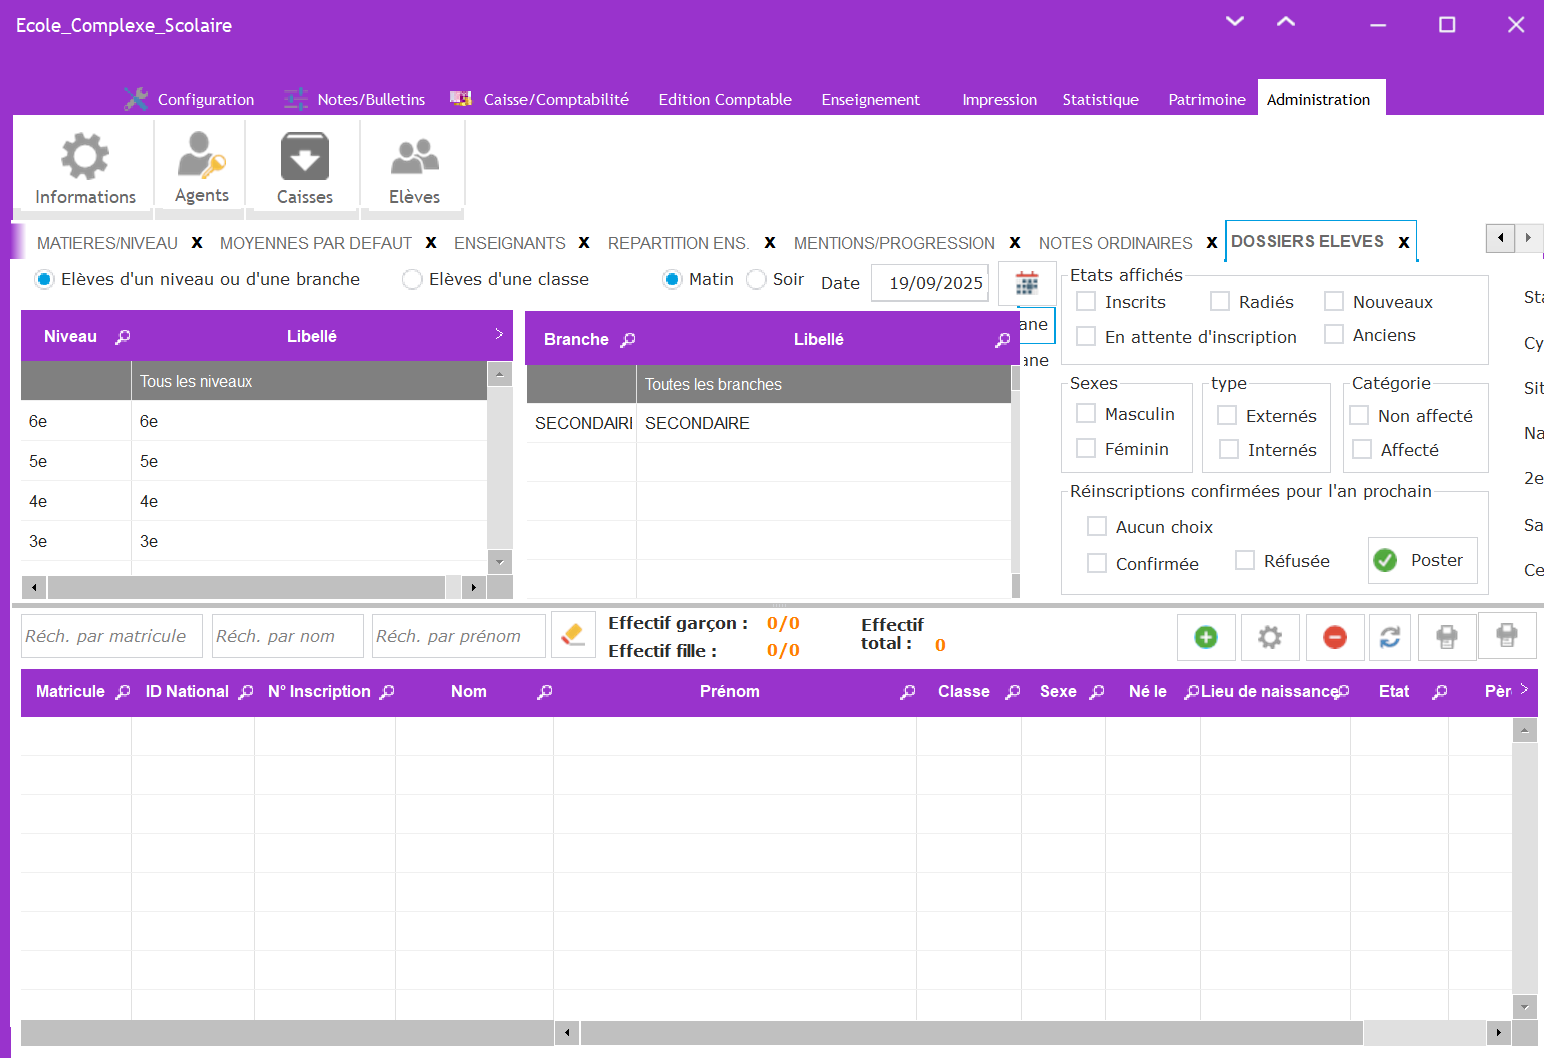Click the green add student button
Screen dimensions: 1544x1058
(1206, 637)
